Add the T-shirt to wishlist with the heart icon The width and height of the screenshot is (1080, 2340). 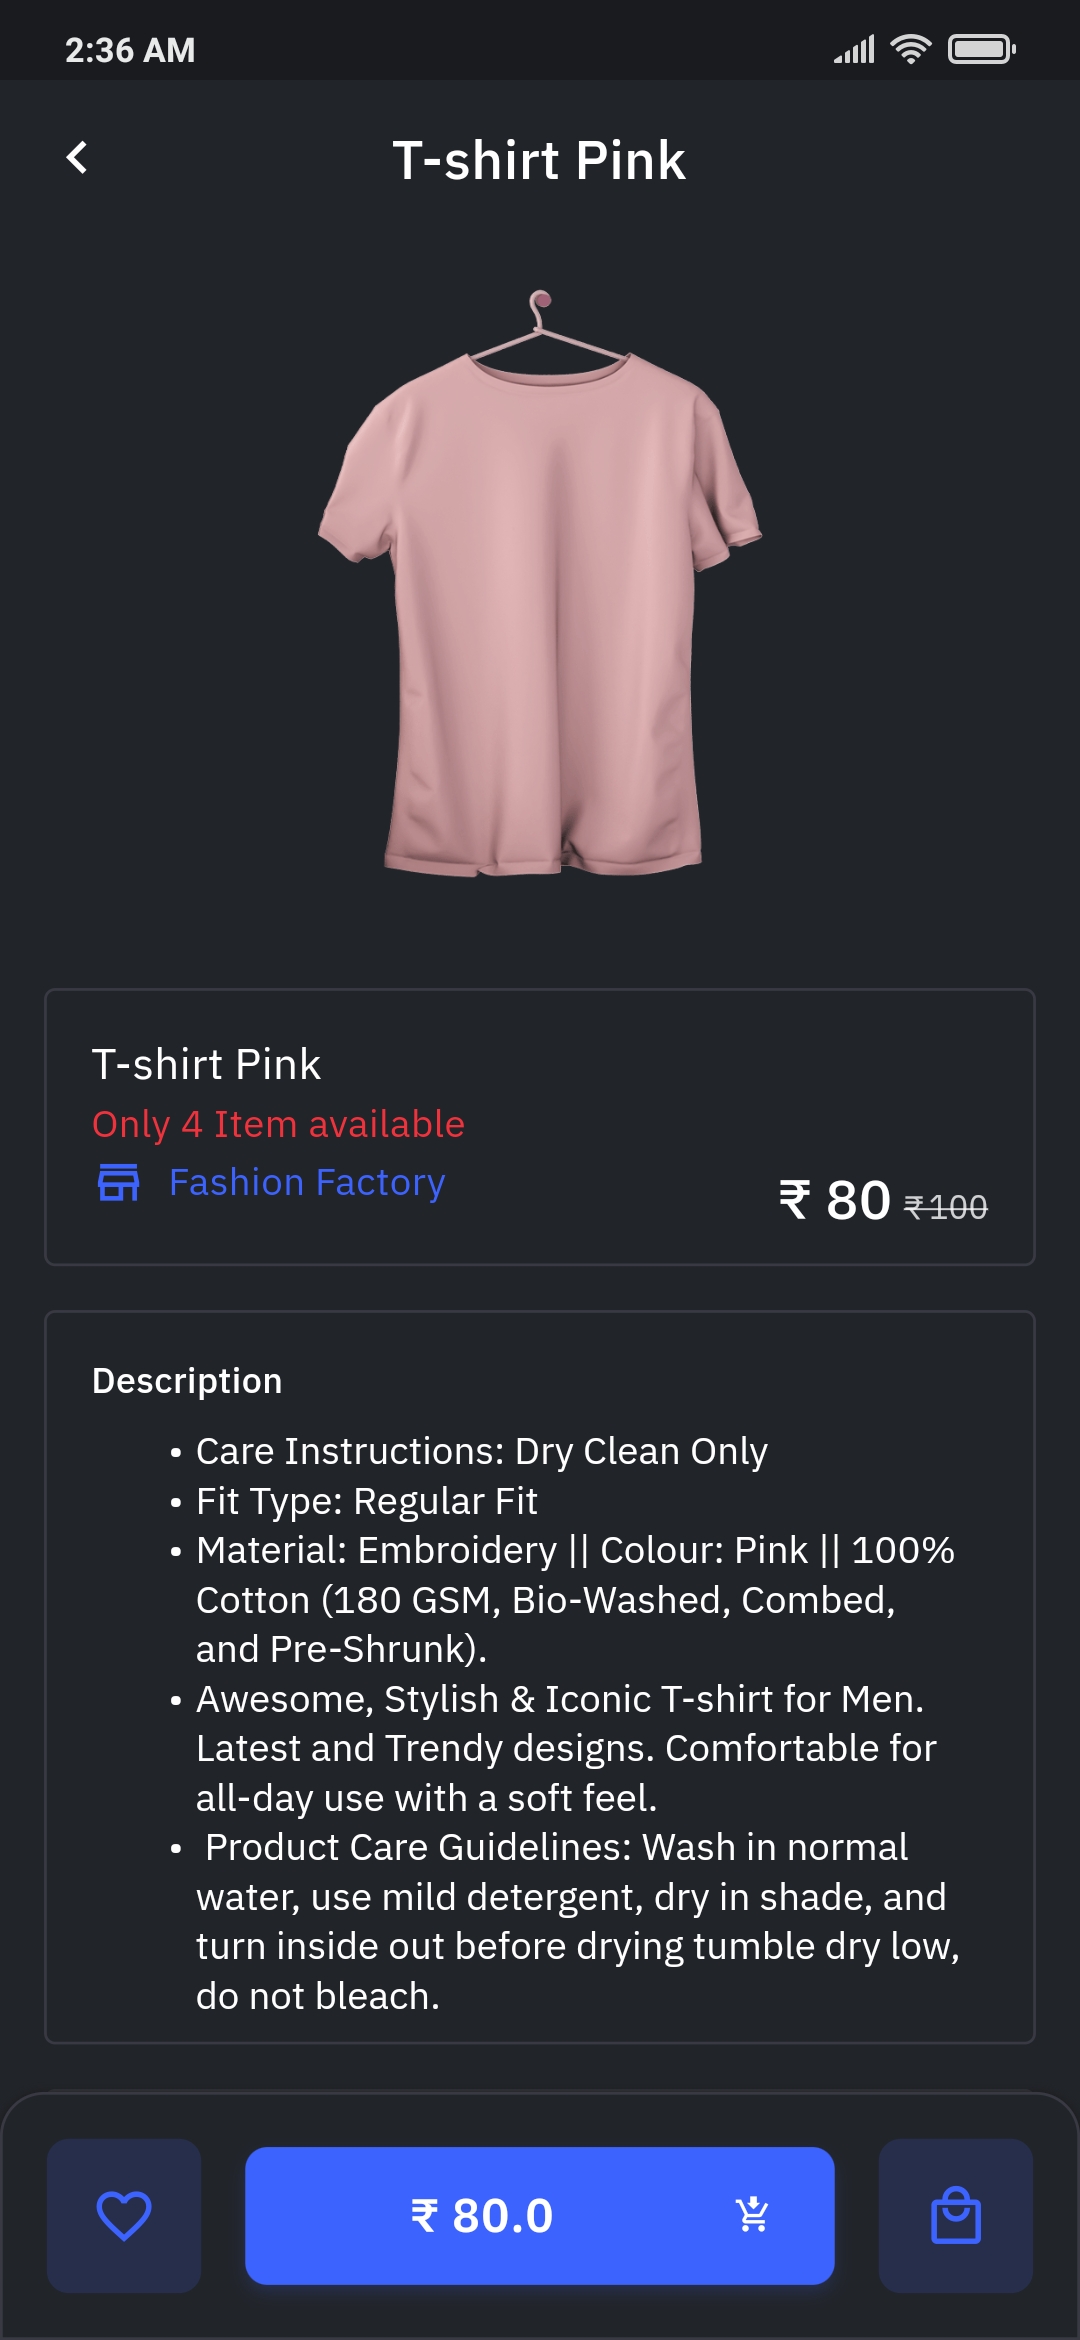point(124,2215)
